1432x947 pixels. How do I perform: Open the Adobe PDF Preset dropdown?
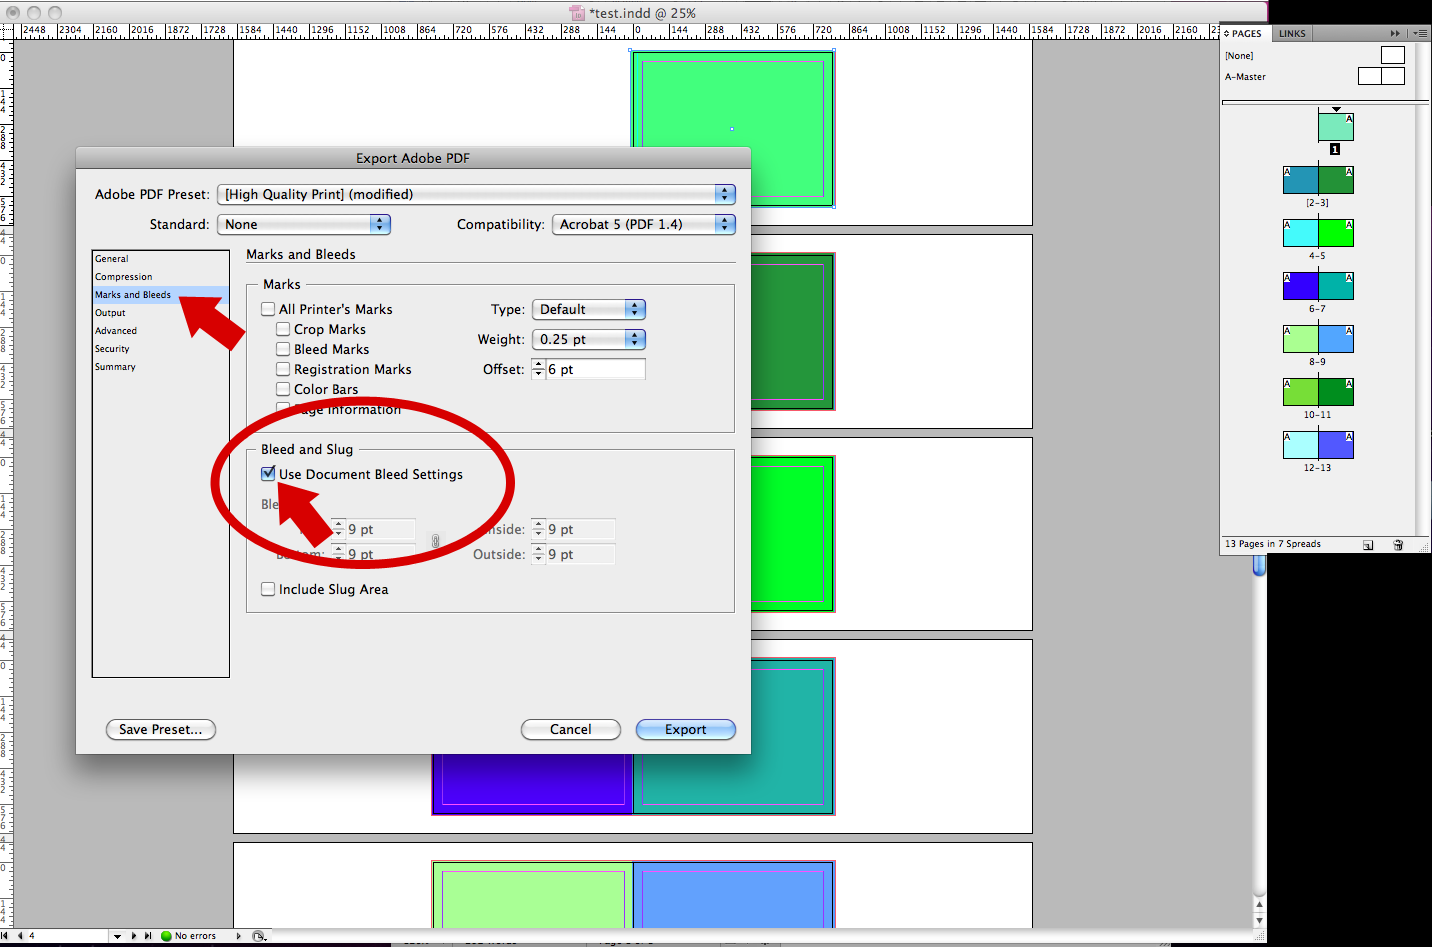click(x=476, y=194)
